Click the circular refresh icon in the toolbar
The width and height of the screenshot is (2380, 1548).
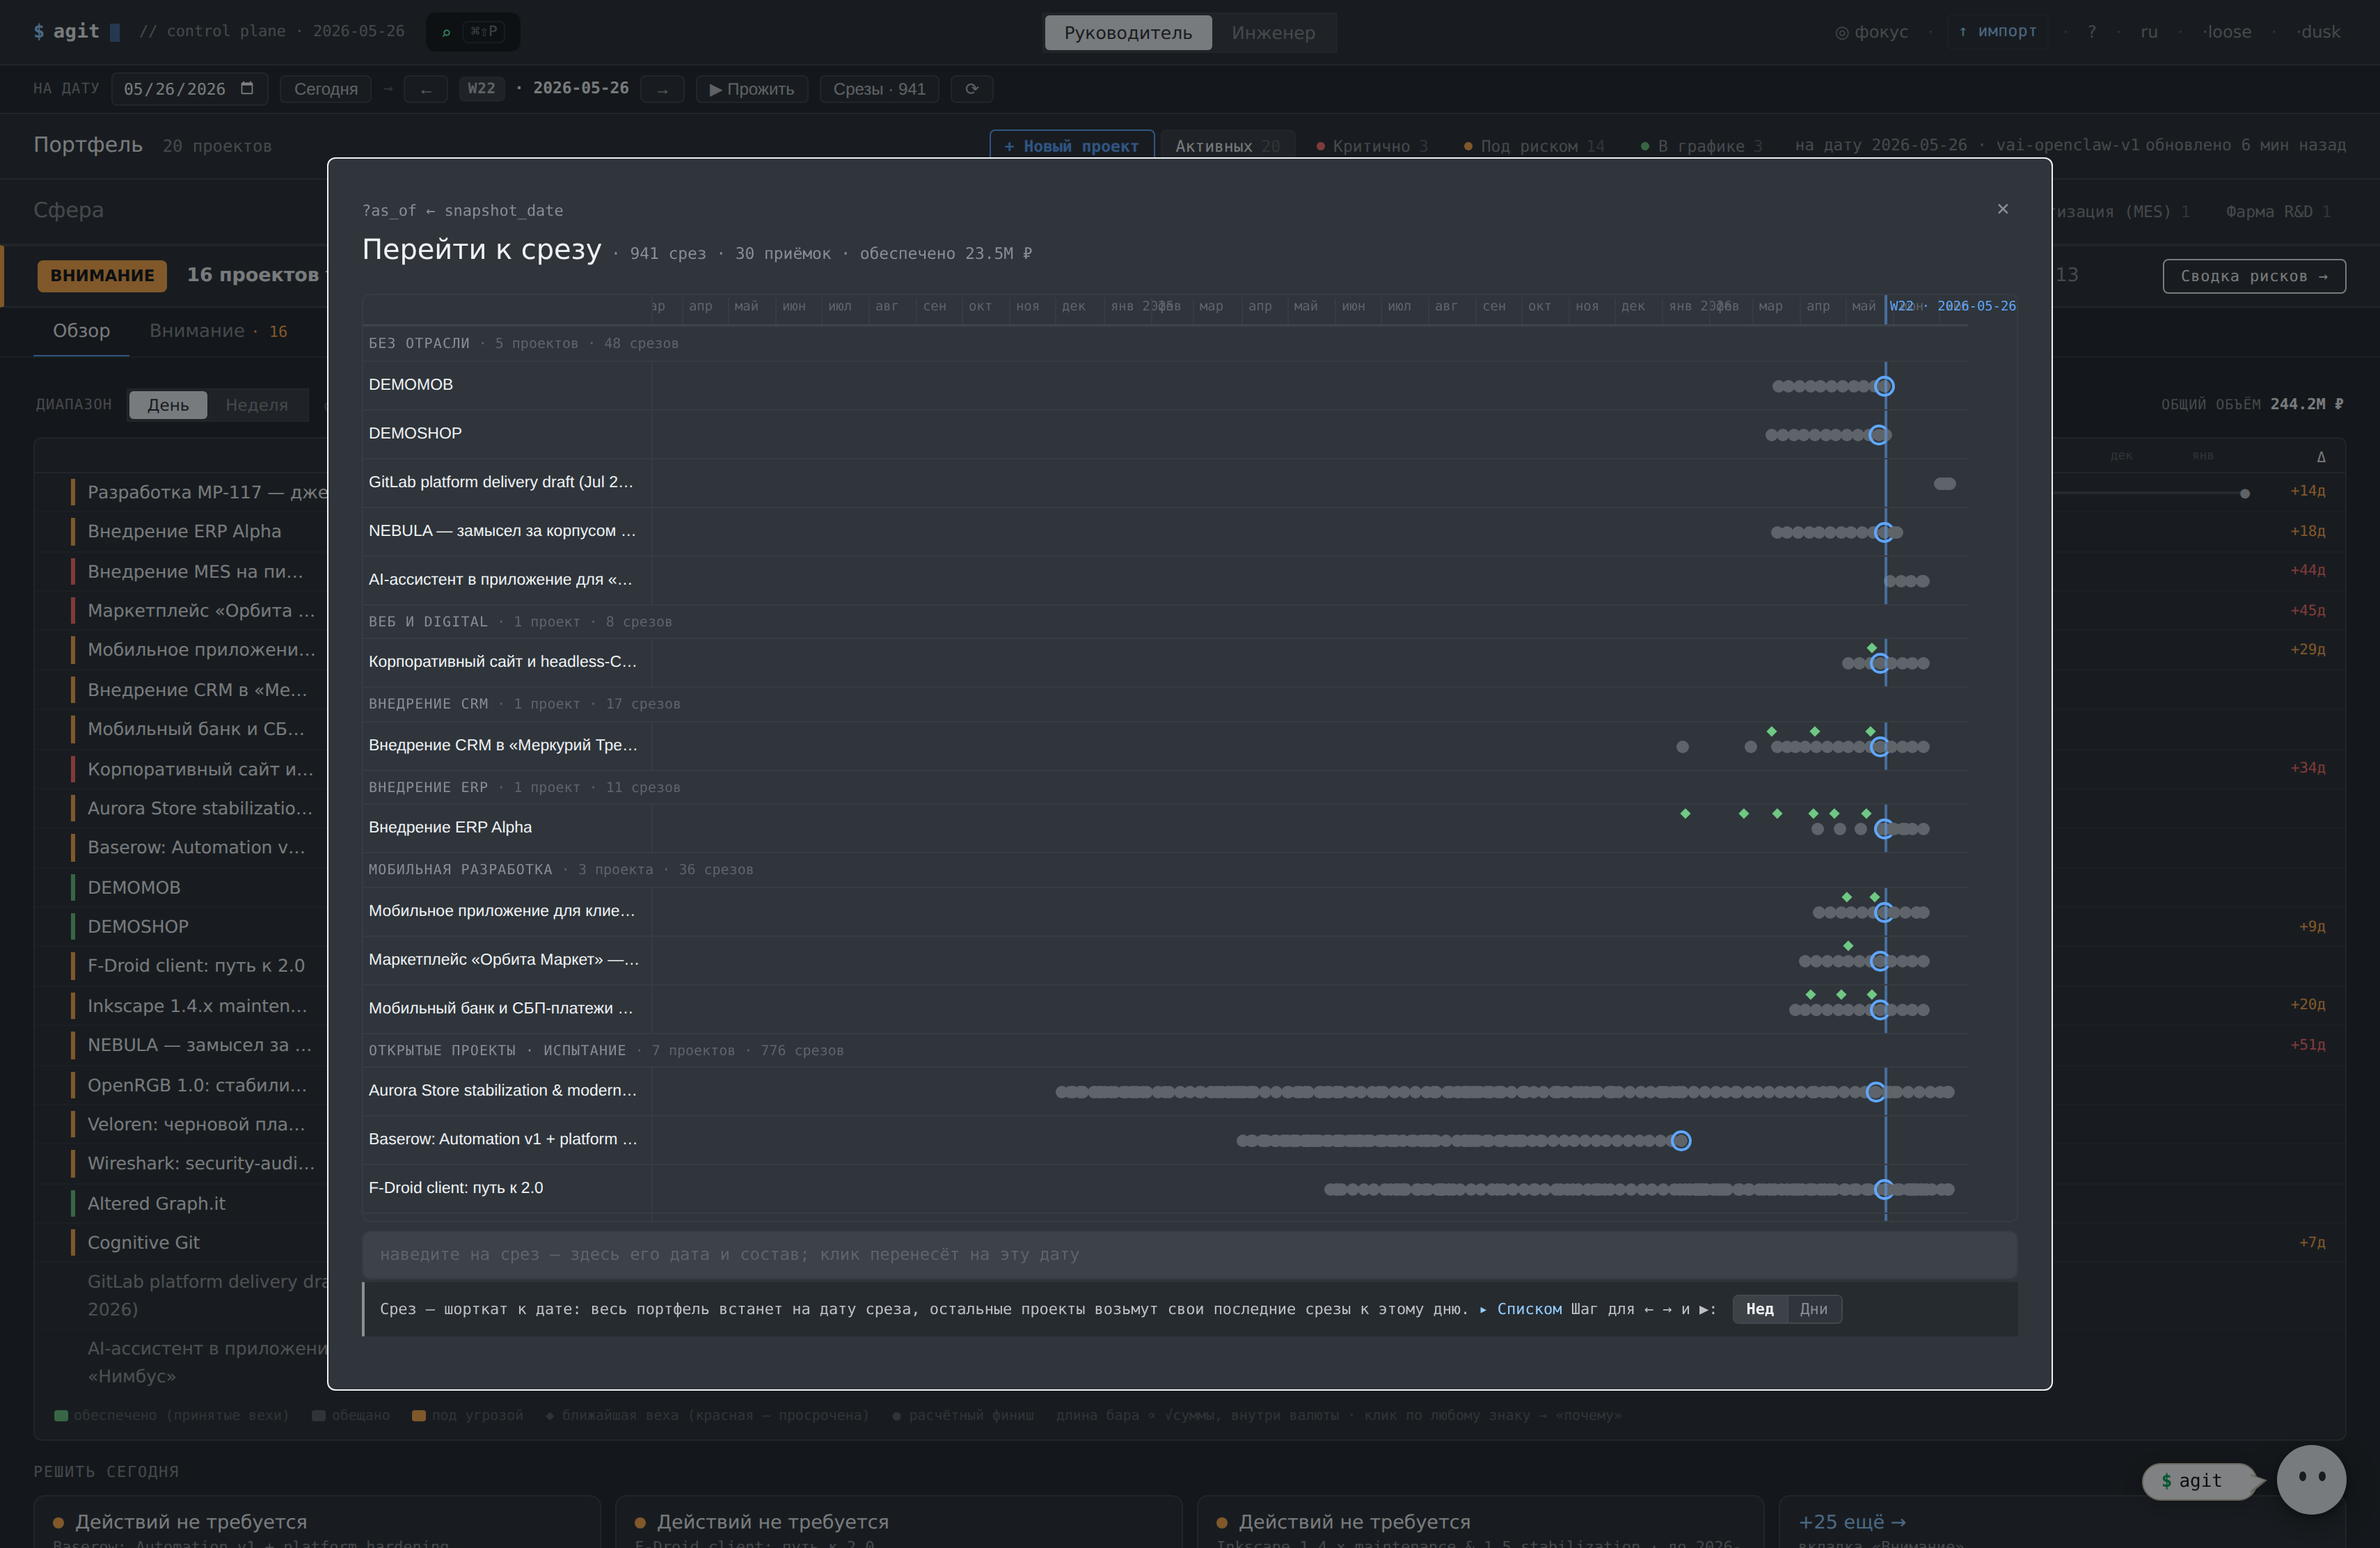pos(971,89)
